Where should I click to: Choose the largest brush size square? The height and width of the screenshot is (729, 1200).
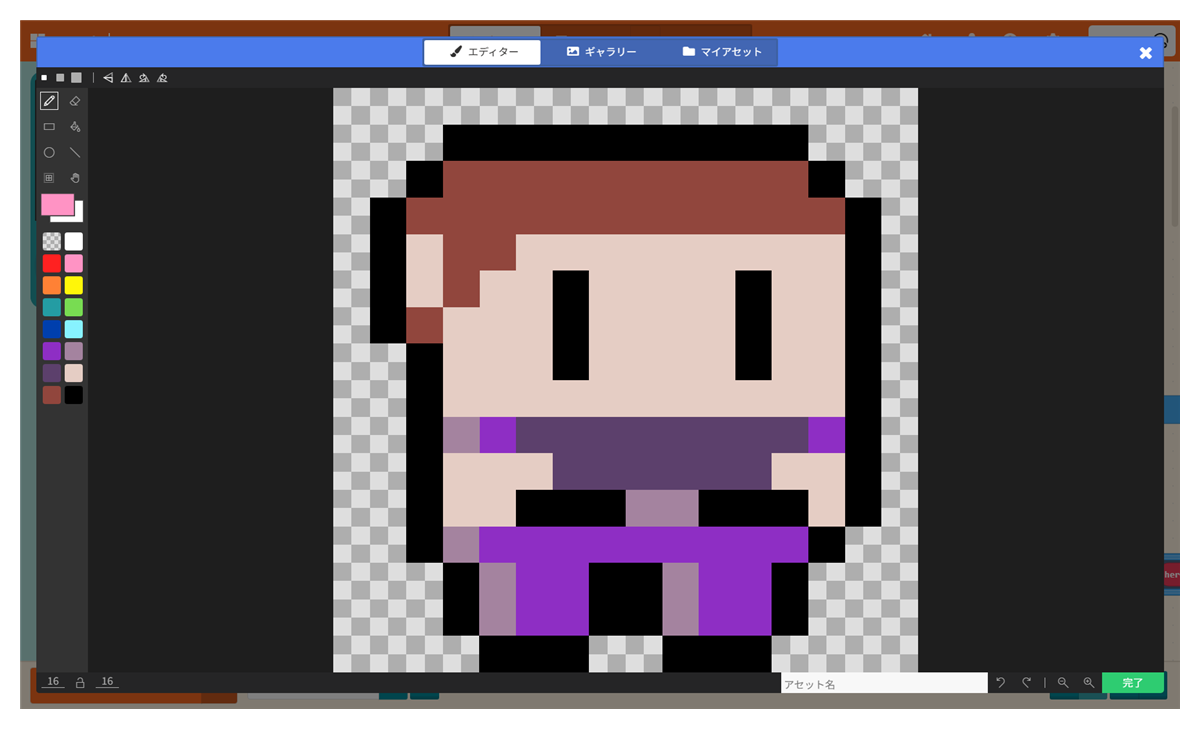[76, 77]
